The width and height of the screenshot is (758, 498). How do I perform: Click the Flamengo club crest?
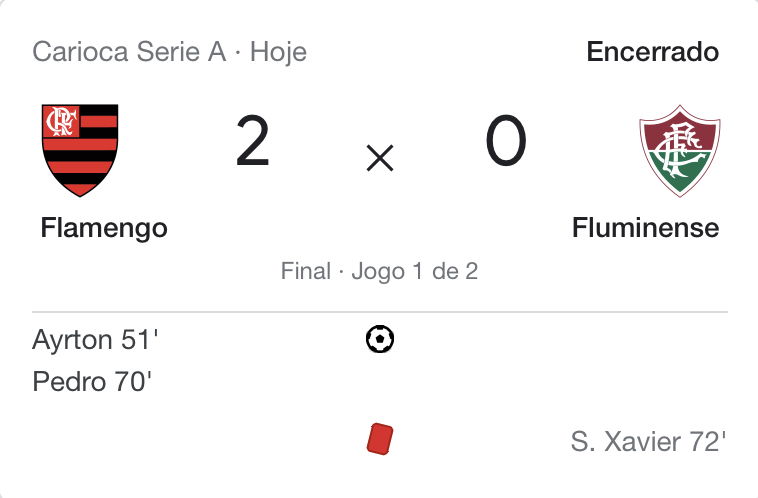(80, 150)
